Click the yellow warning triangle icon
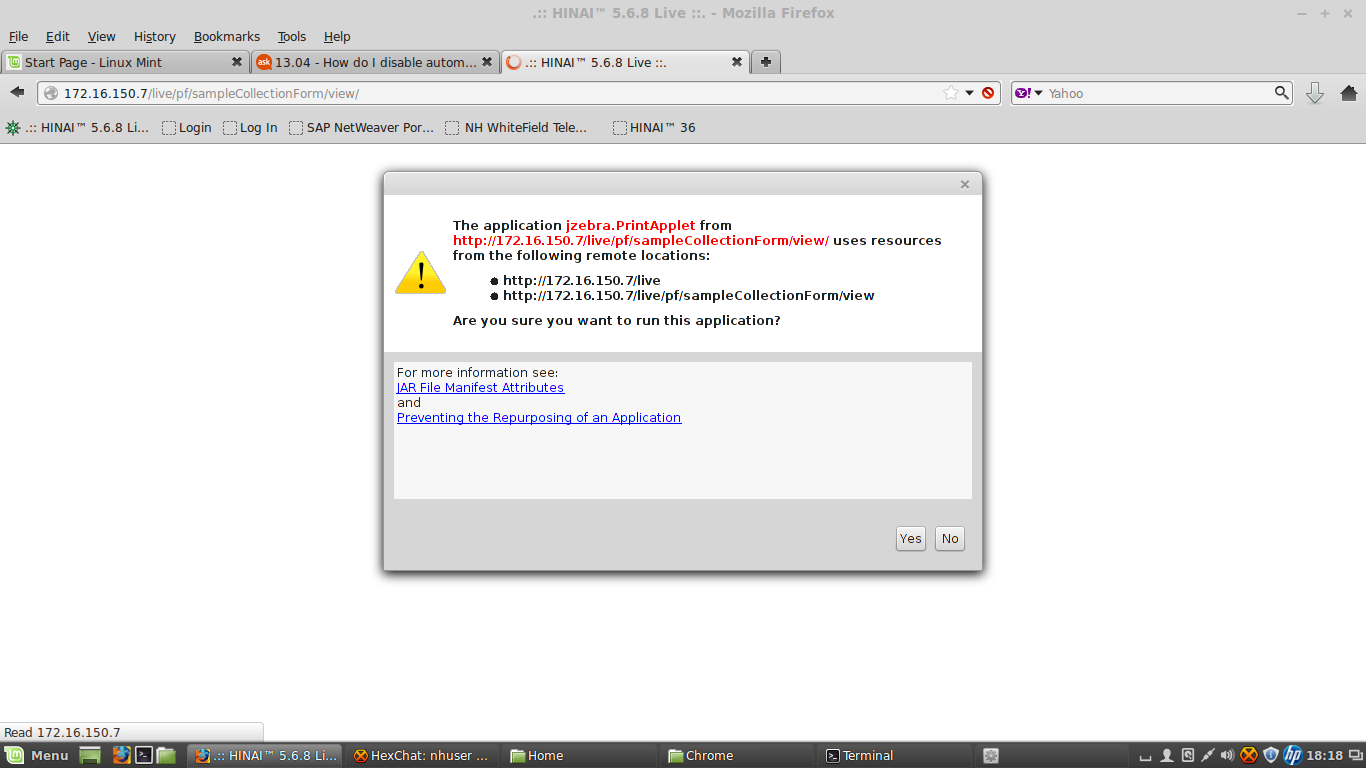1366x768 pixels. [x=420, y=272]
